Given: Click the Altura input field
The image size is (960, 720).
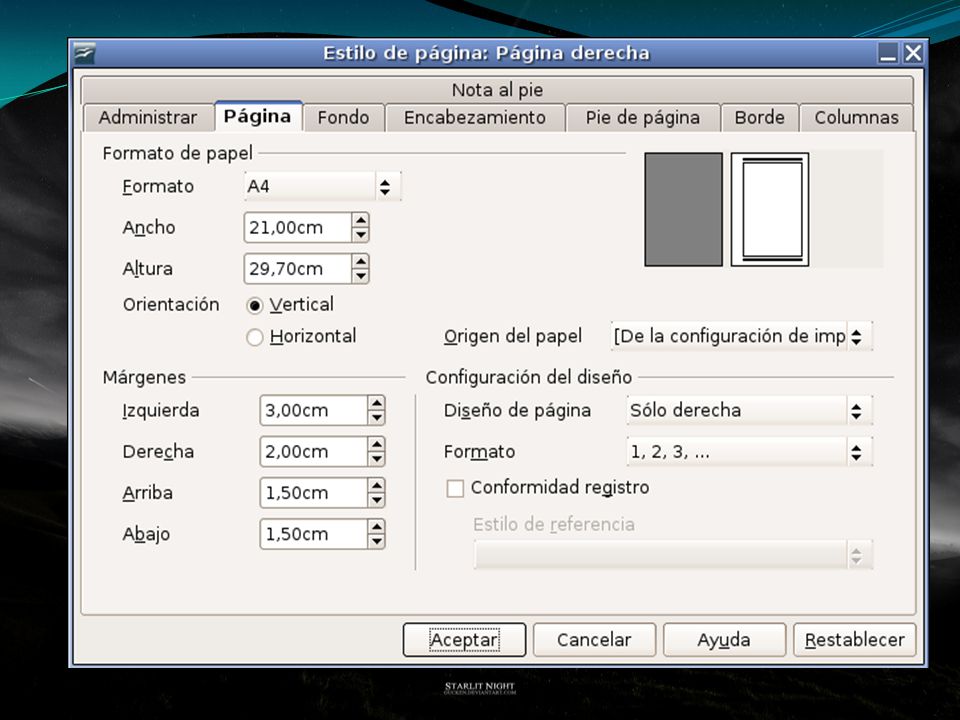Looking at the screenshot, I should [298, 269].
